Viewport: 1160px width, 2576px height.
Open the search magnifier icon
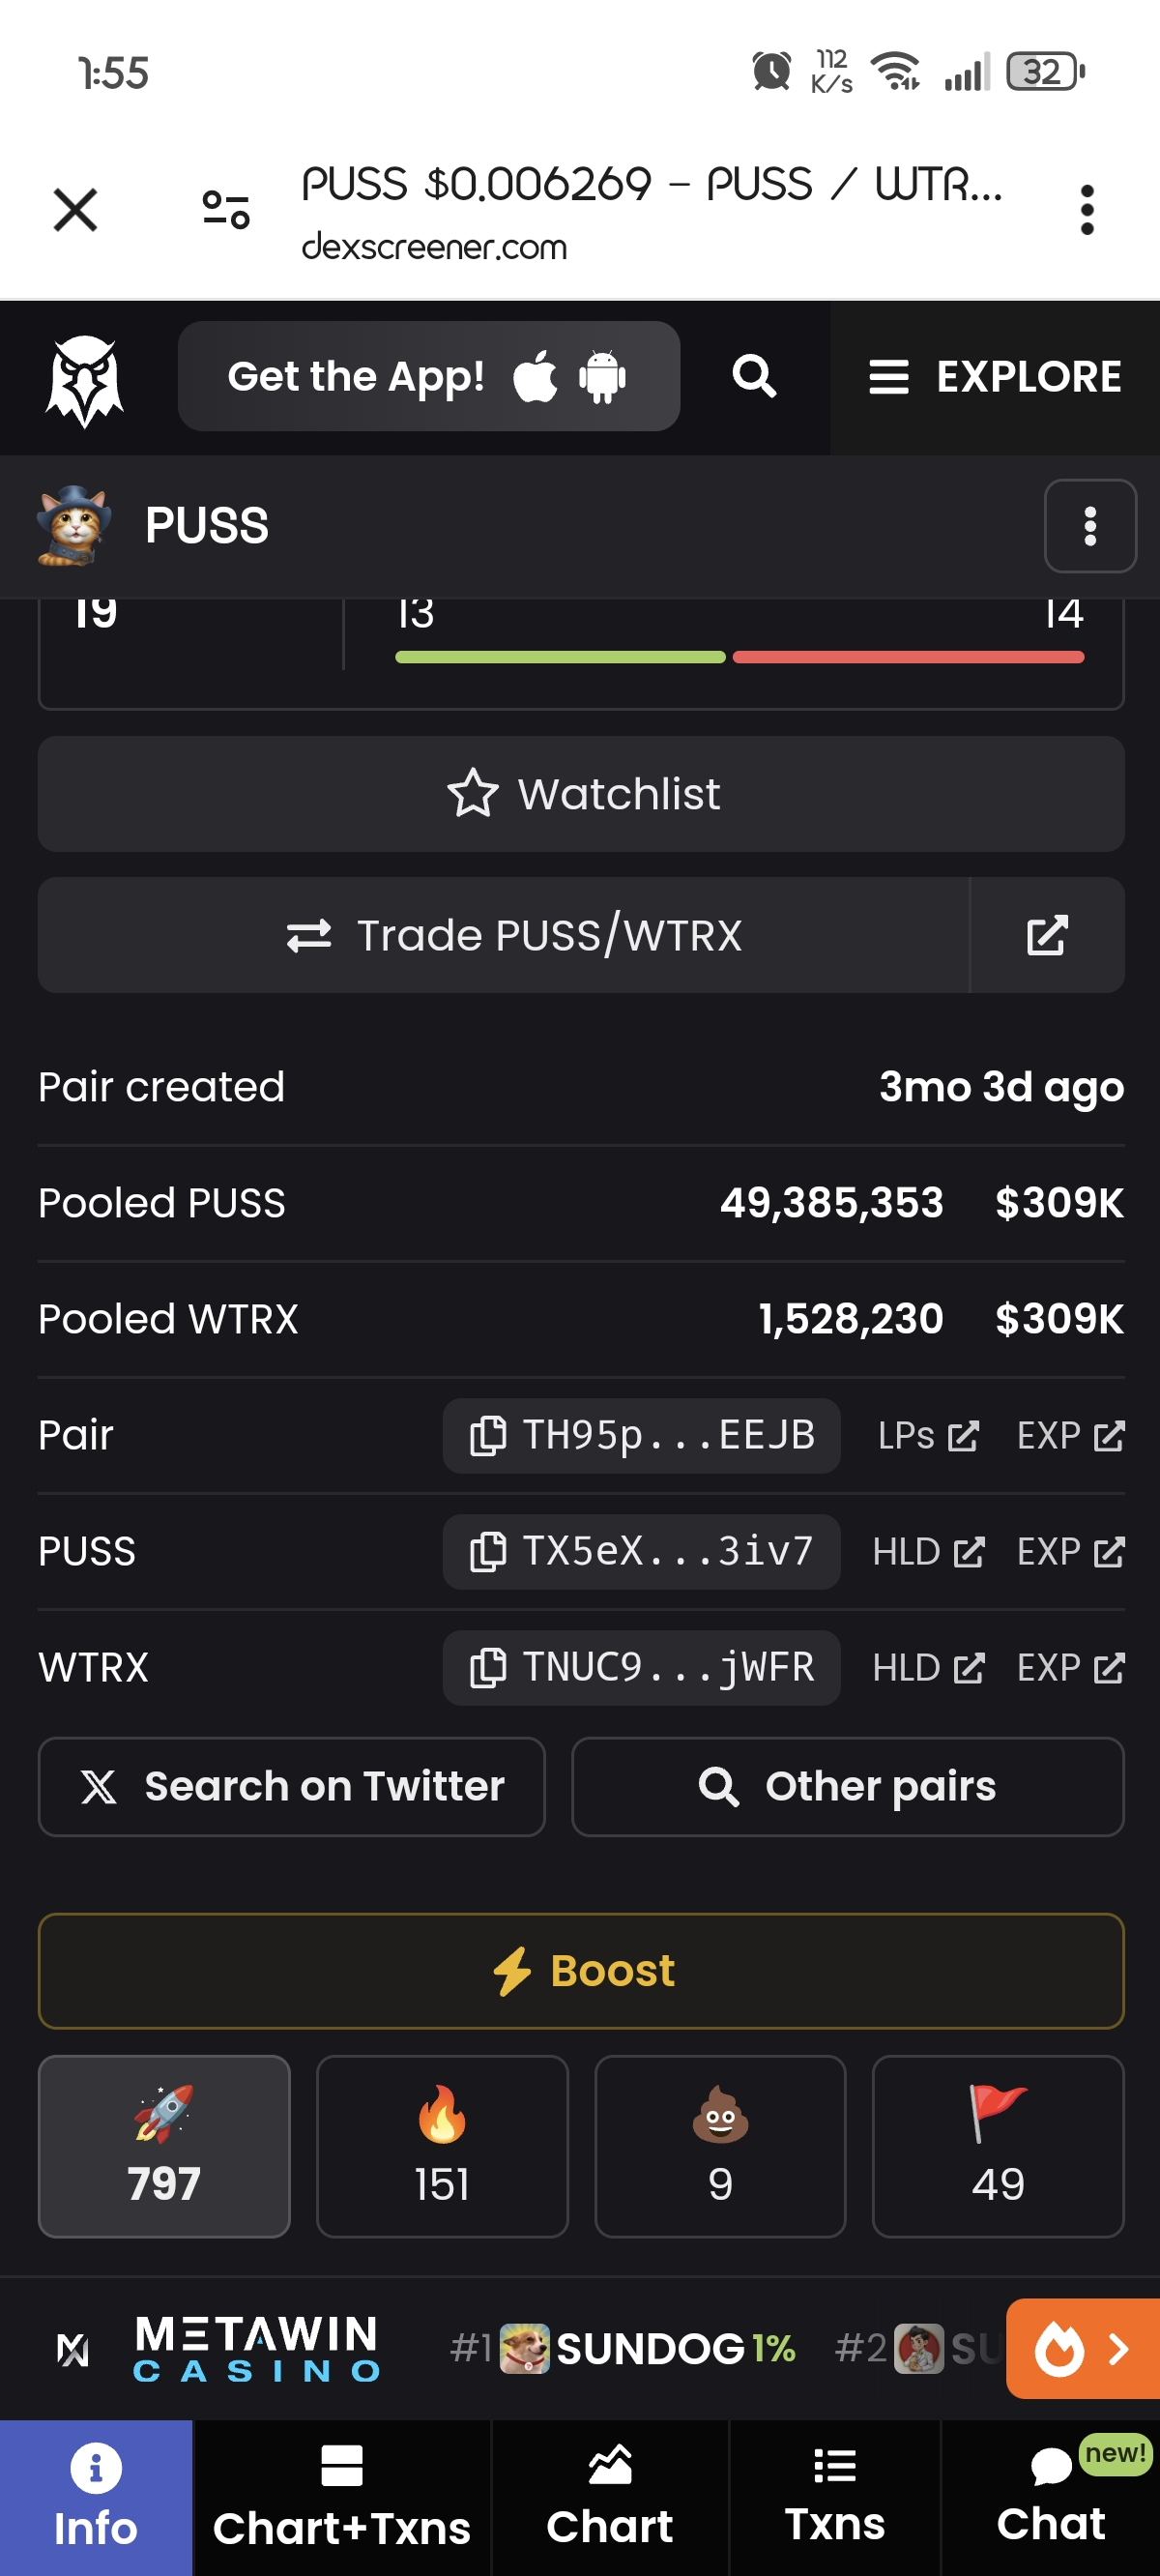coord(754,377)
